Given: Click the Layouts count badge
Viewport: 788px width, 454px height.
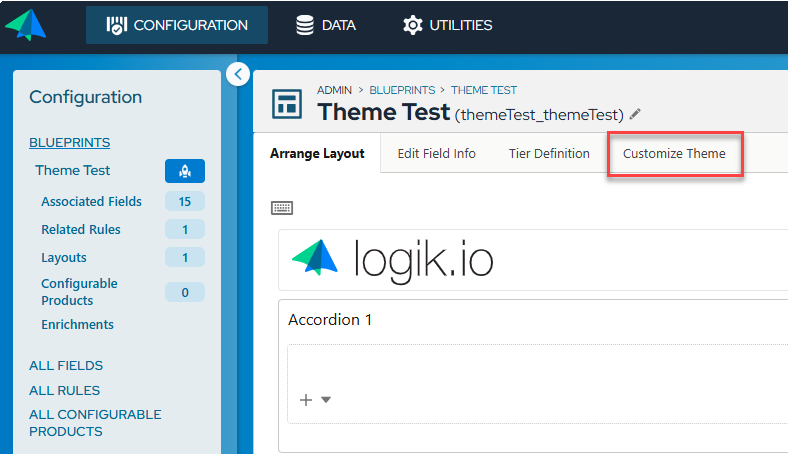Looking at the screenshot, I should (185, 258).
